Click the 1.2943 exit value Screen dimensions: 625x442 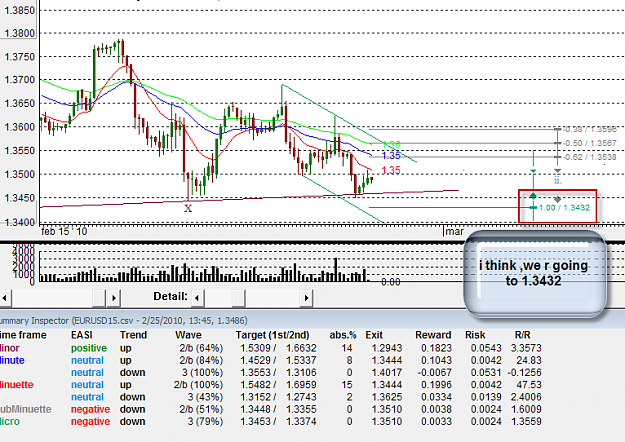click(x=386, y=348)
